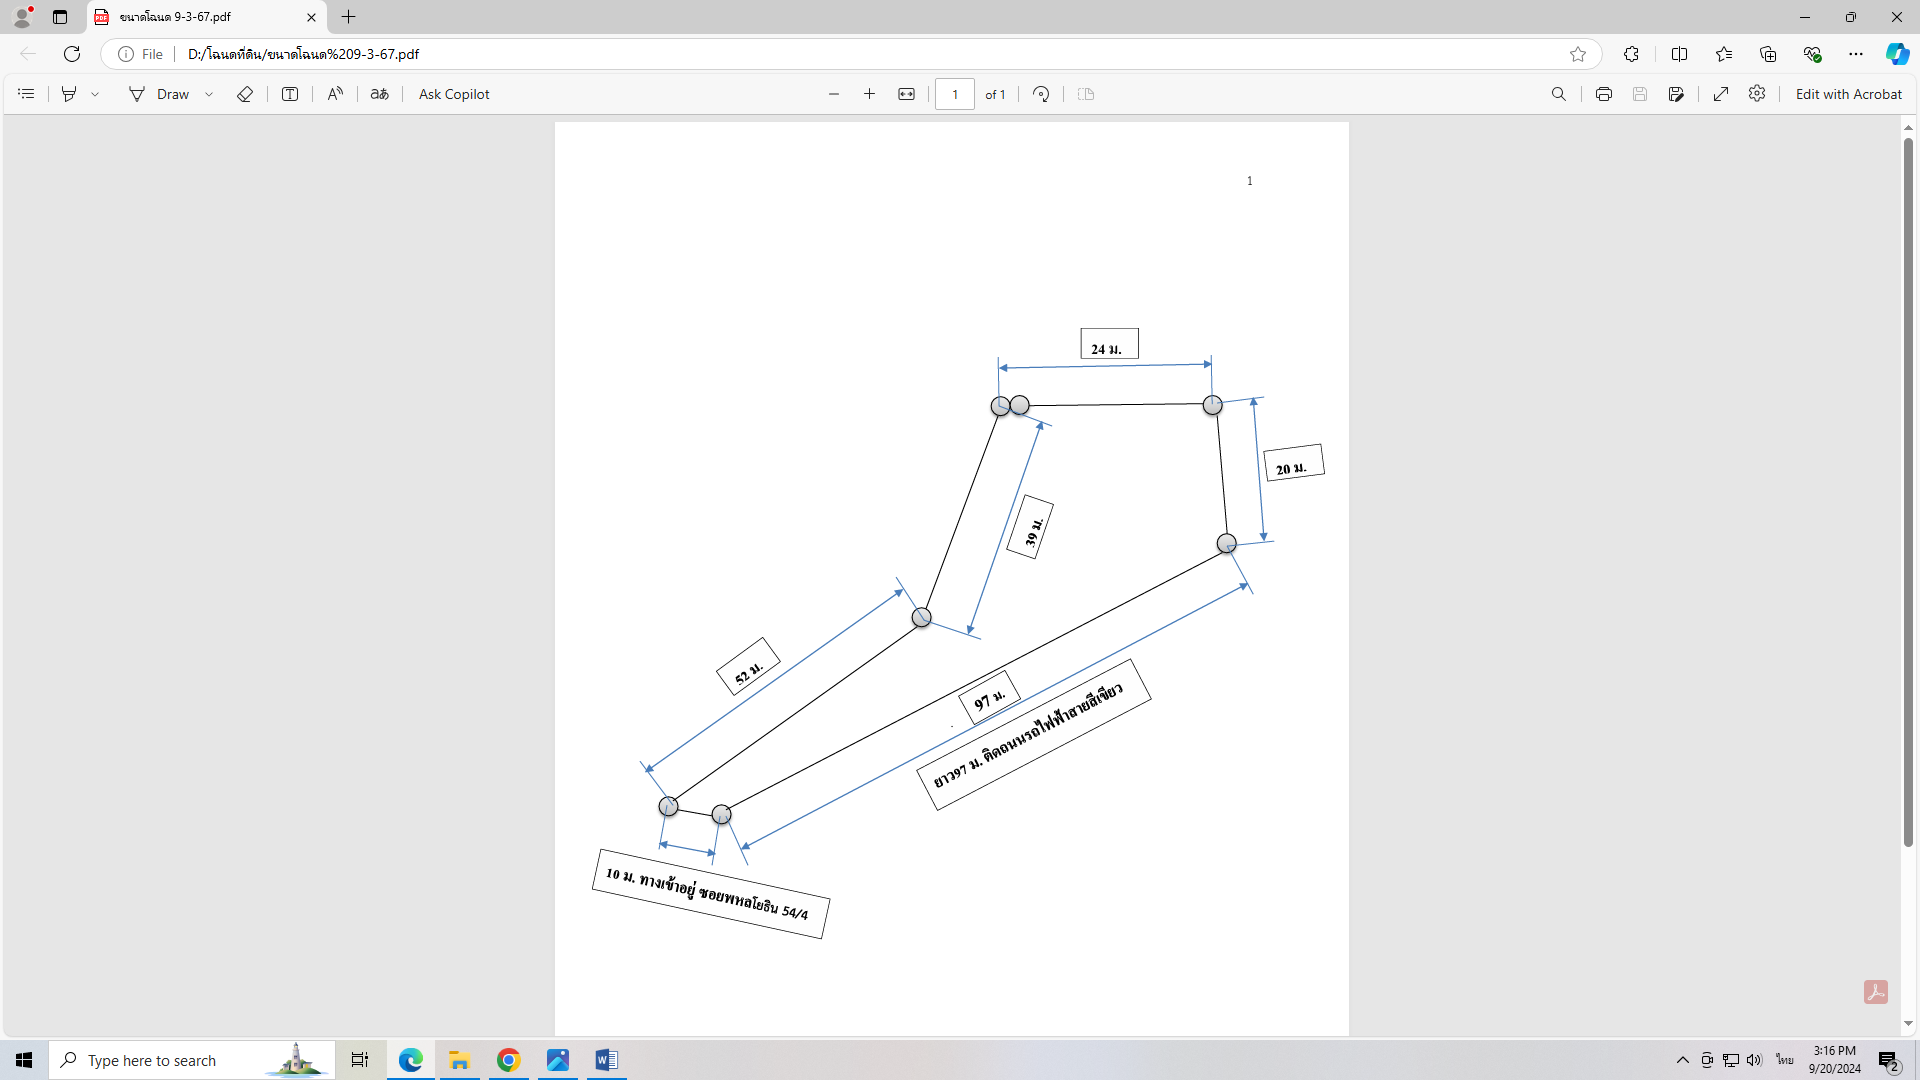Click the Add text tool icon
1920x1080 pixels.
[x=290, y=94]
